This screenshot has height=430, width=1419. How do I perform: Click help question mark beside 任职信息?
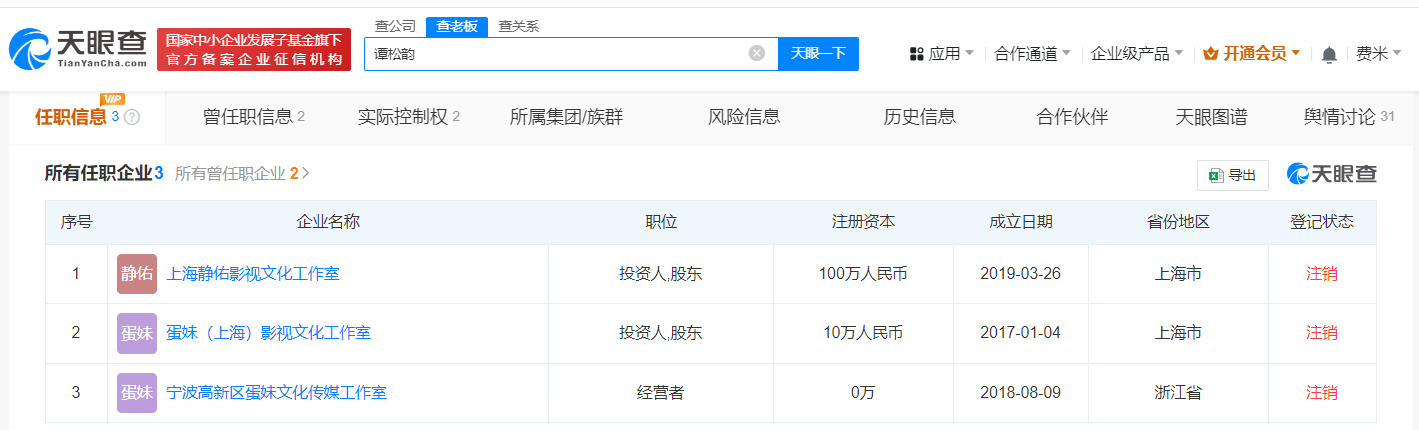tap(132, 117)
